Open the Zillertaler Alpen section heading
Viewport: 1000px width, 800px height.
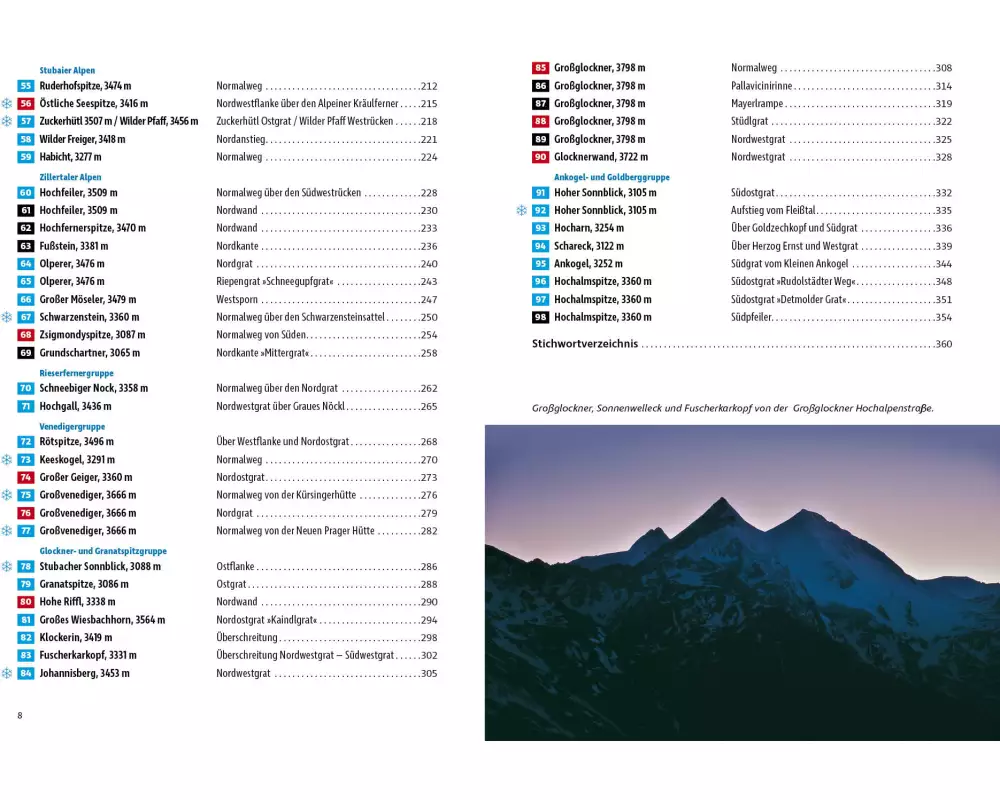70,177
